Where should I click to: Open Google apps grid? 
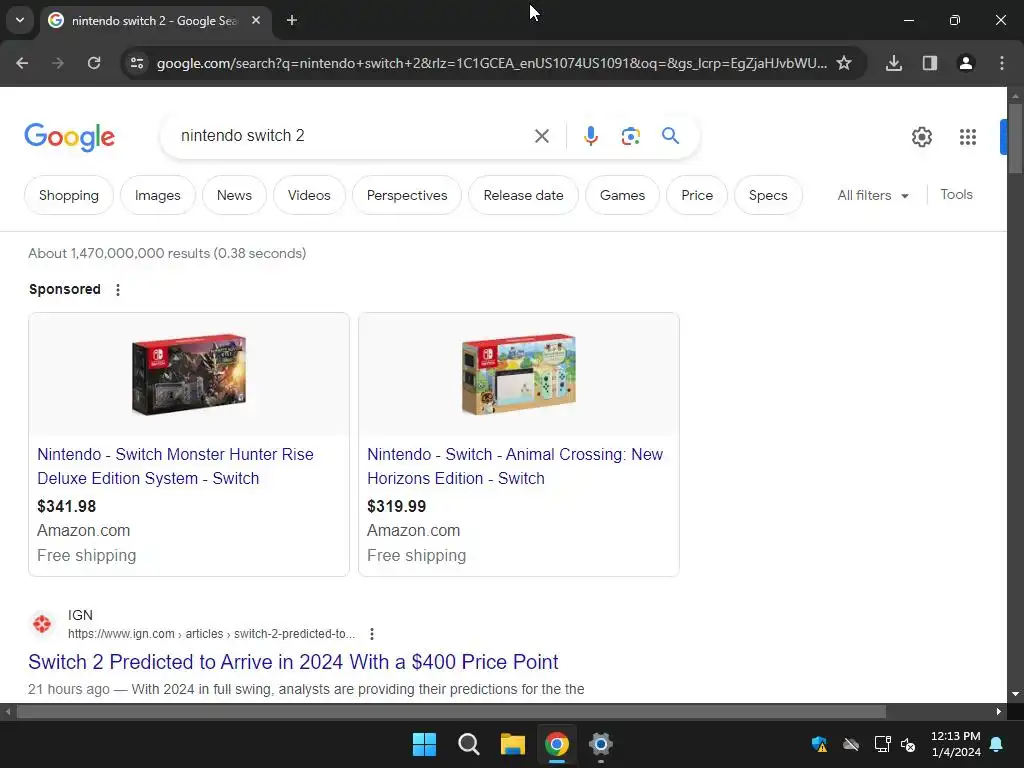tap(968, 136)
